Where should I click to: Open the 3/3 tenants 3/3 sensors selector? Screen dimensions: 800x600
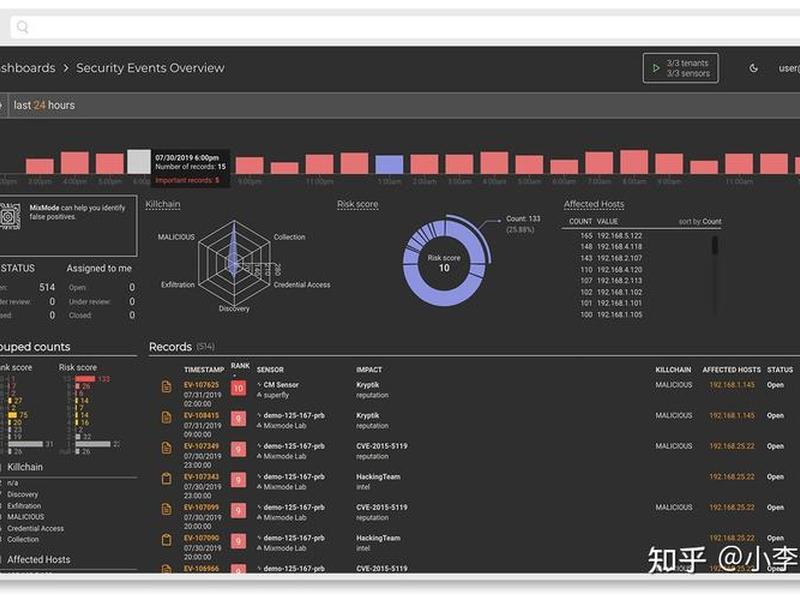(681, 68)
